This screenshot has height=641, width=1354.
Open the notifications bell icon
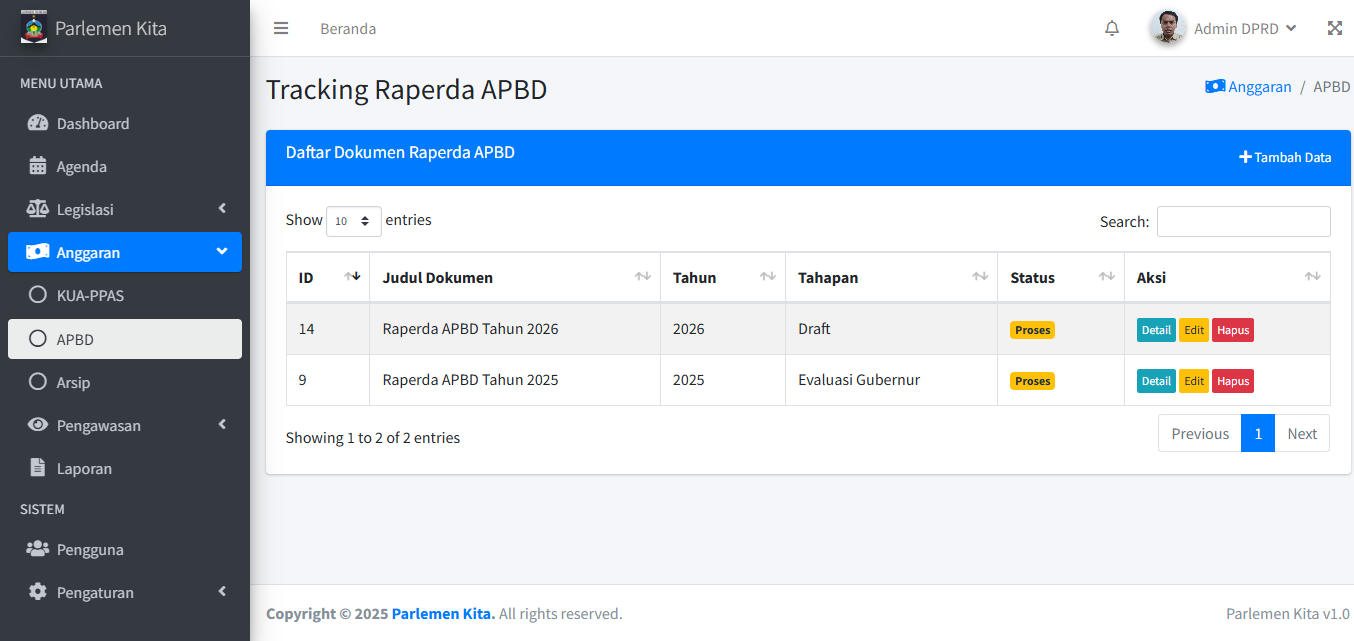pos(1112,28)
